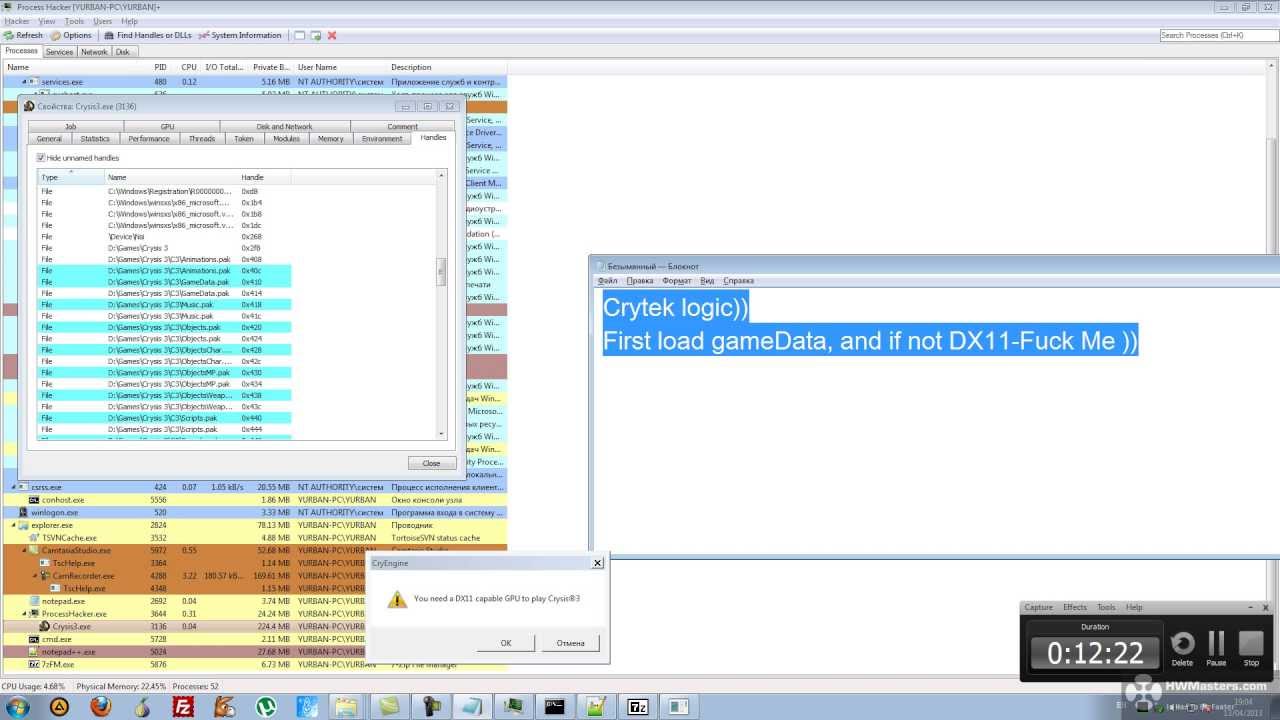Launch Firefox from the taskbar
This screenshot has height=720, width=1280.
100,706
